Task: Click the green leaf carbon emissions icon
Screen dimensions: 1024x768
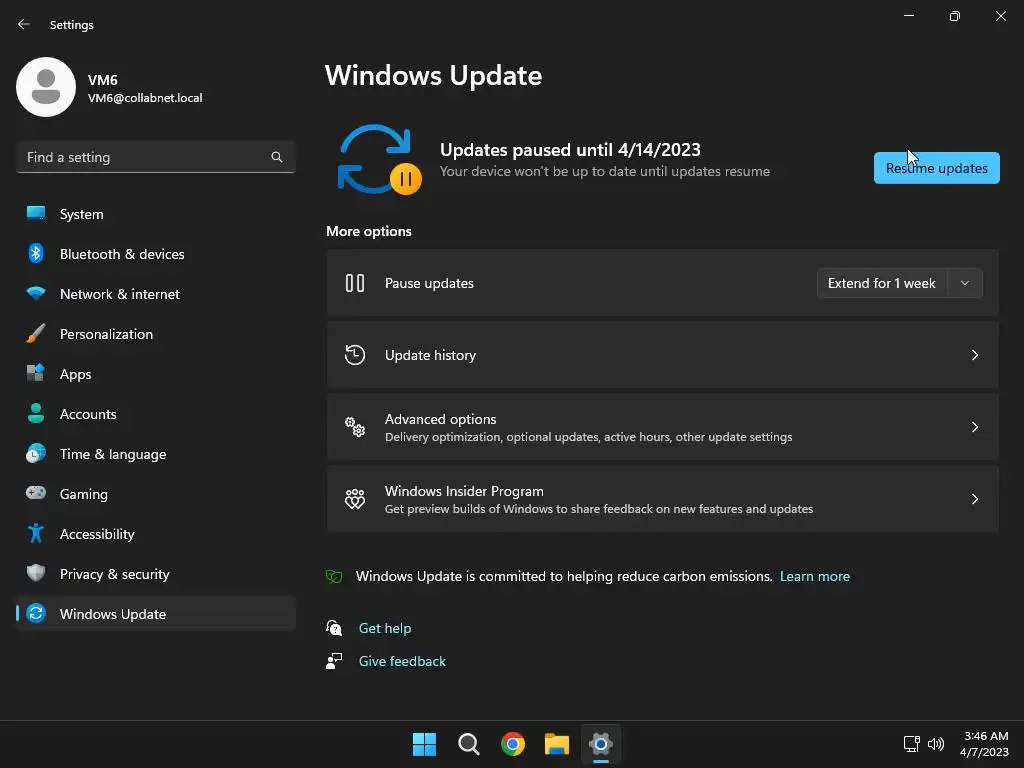Action: (x=334, y=577)
